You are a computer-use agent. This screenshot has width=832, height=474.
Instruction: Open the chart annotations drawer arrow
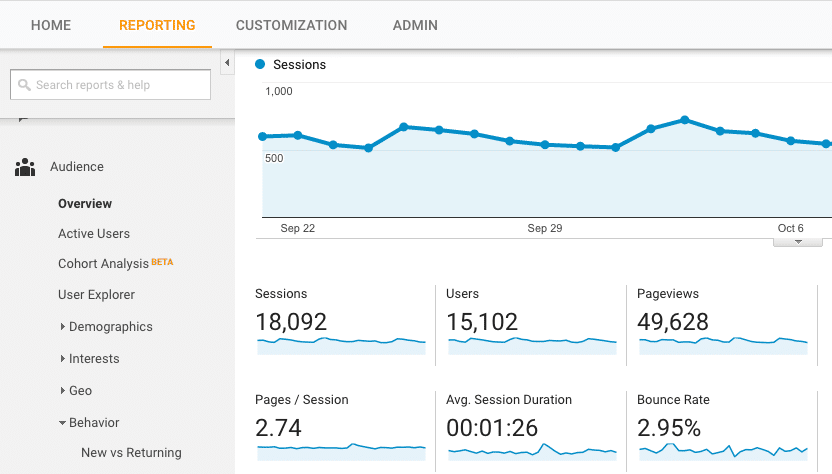click(x=798, y=242)
